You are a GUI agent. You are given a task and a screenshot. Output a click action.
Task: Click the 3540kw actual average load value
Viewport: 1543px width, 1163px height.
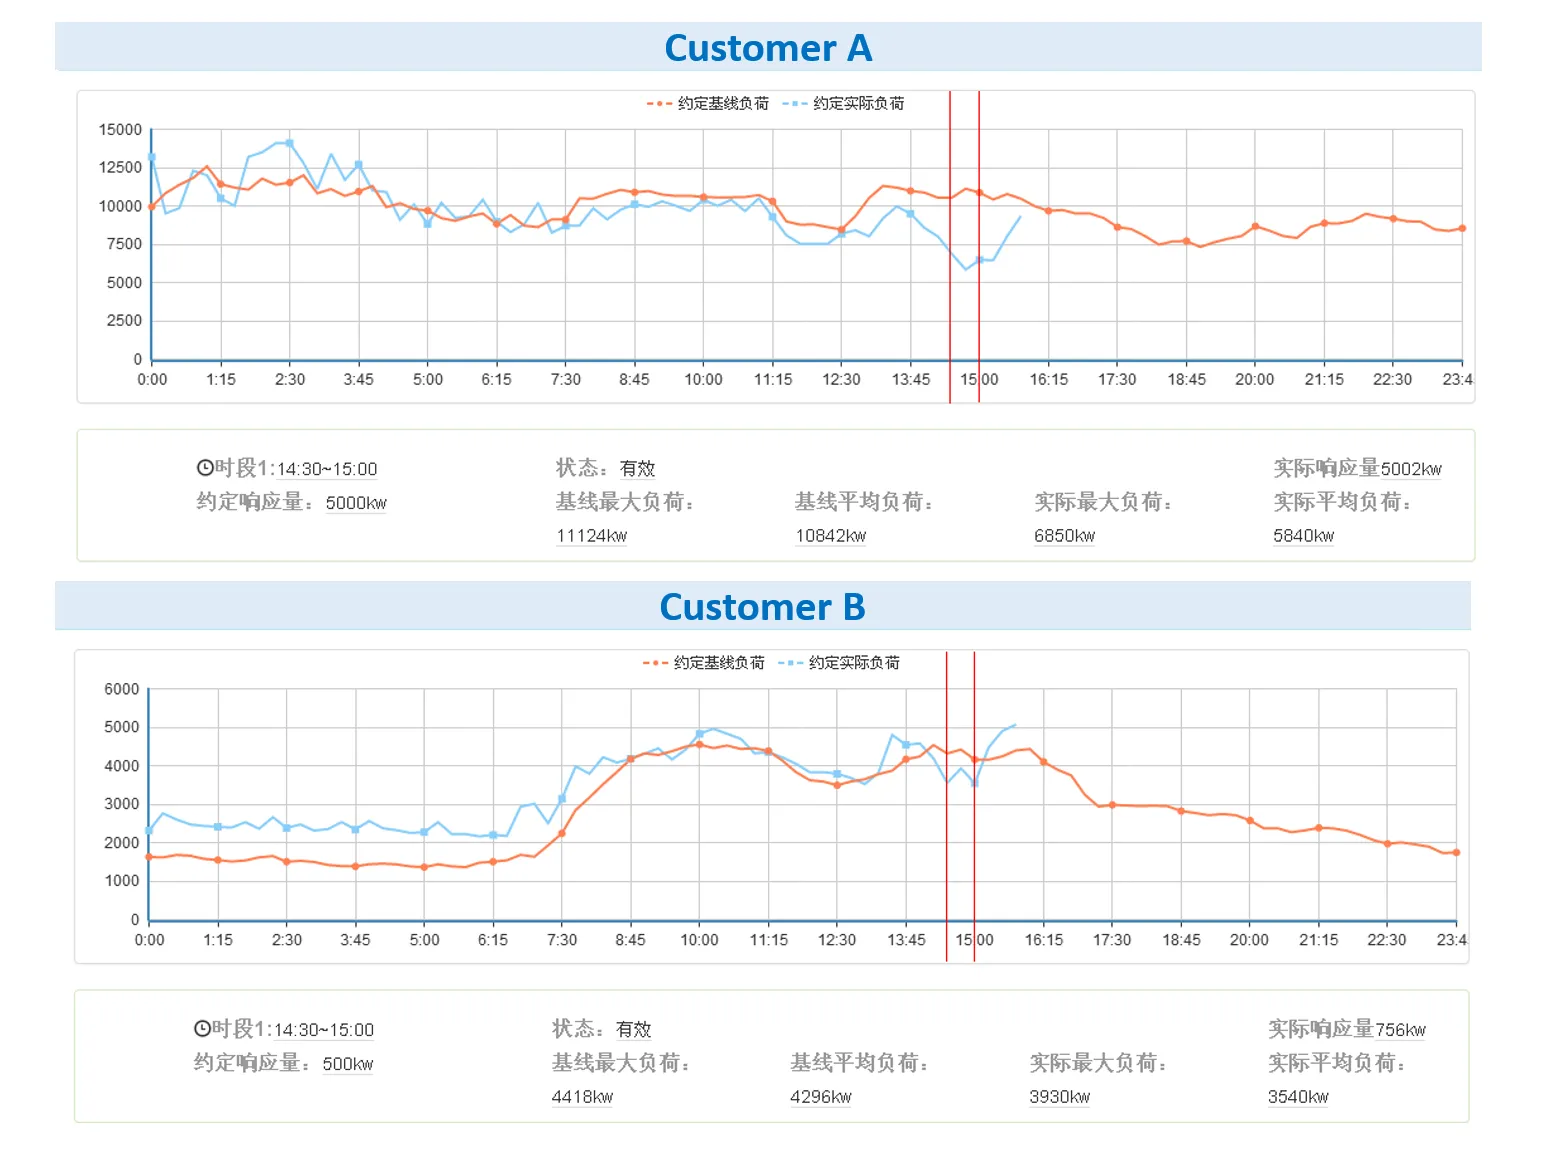coord(1298,1097)
